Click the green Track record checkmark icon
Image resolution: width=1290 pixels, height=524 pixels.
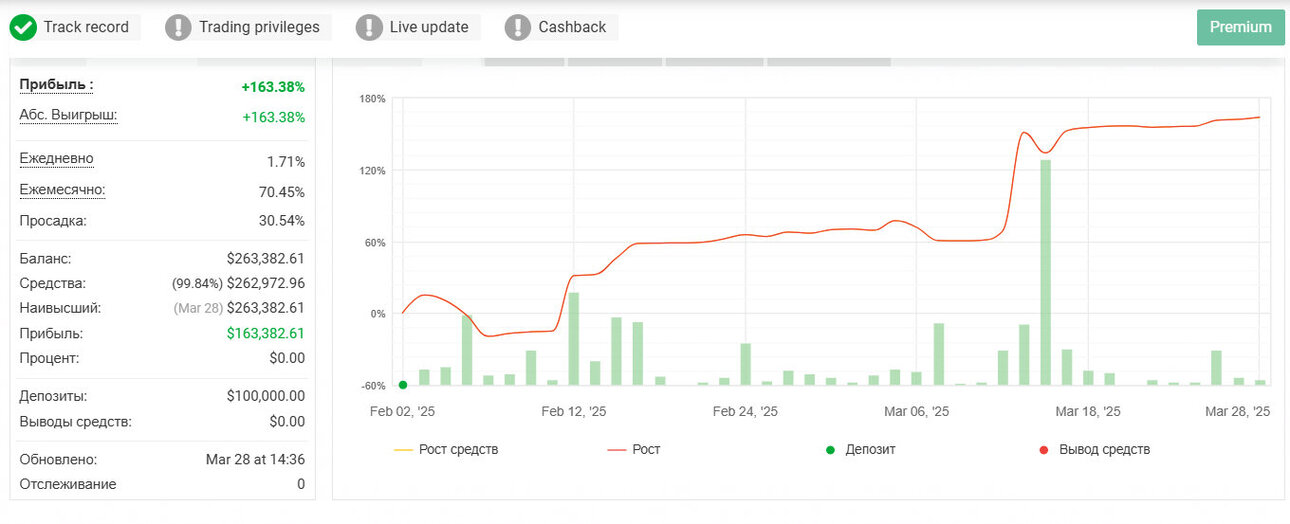pos(23,28)
